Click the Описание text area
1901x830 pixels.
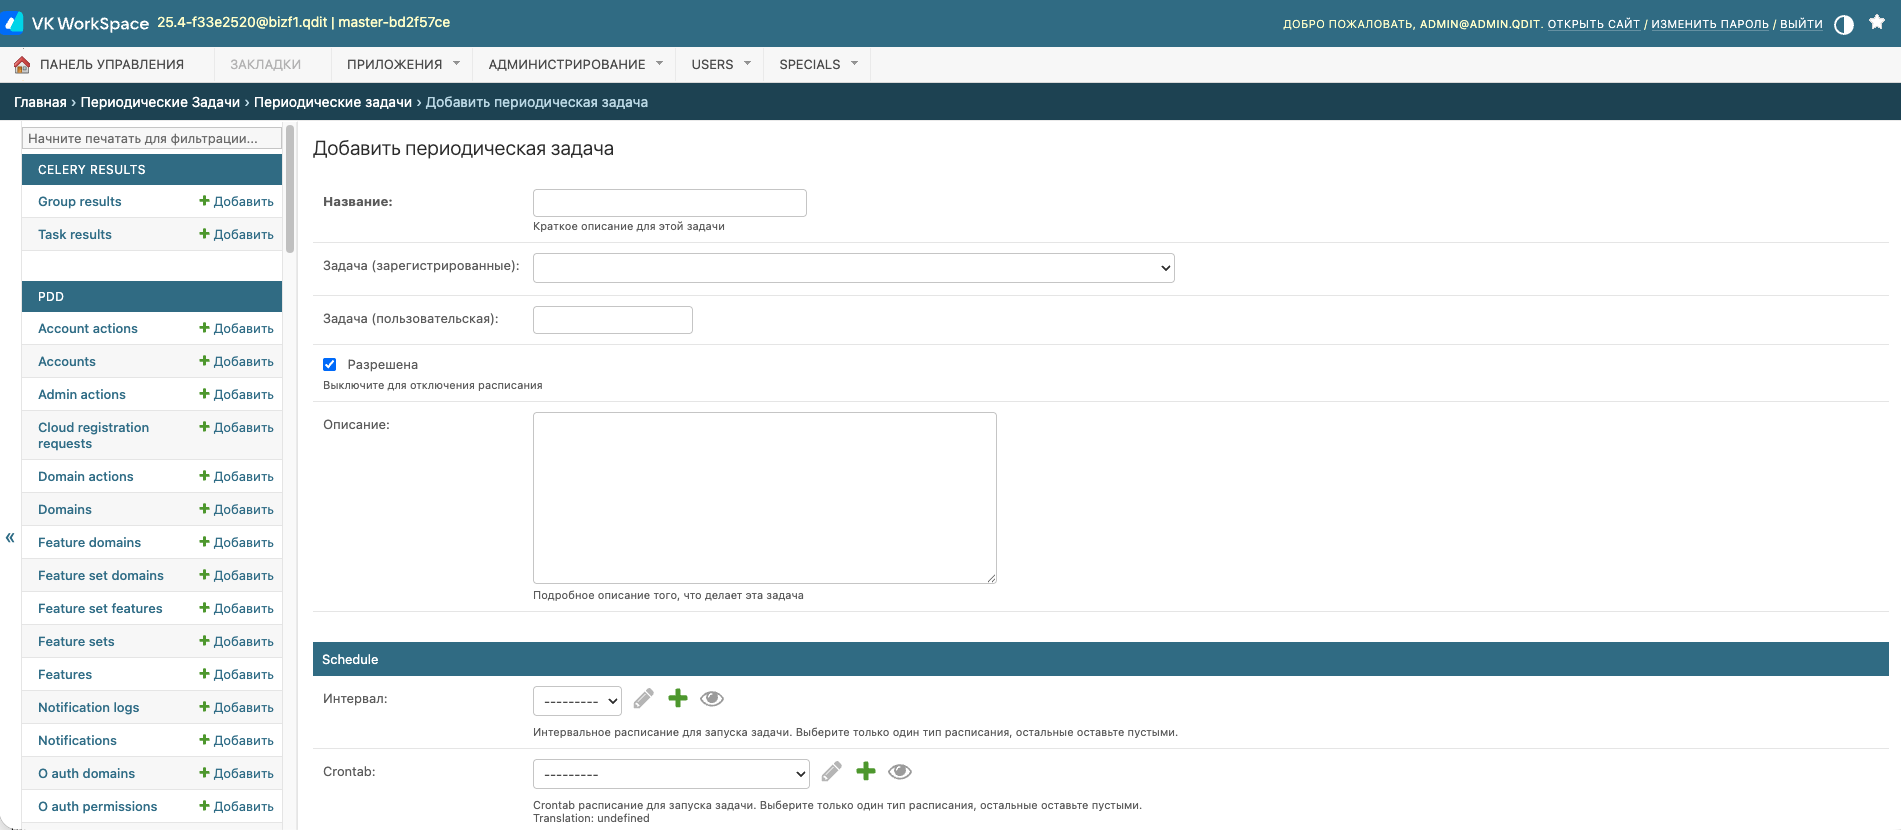(x=765, y=498)
